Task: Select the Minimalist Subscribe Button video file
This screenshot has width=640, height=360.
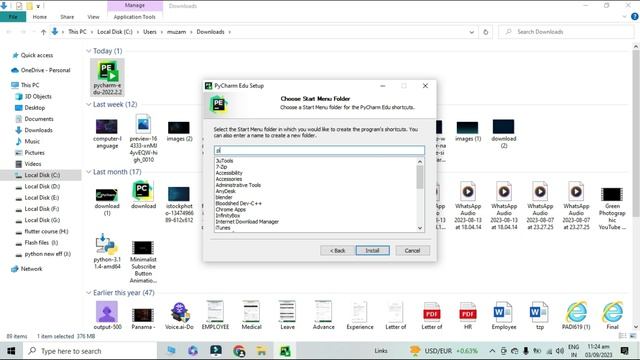Action: tap(143, 248)
